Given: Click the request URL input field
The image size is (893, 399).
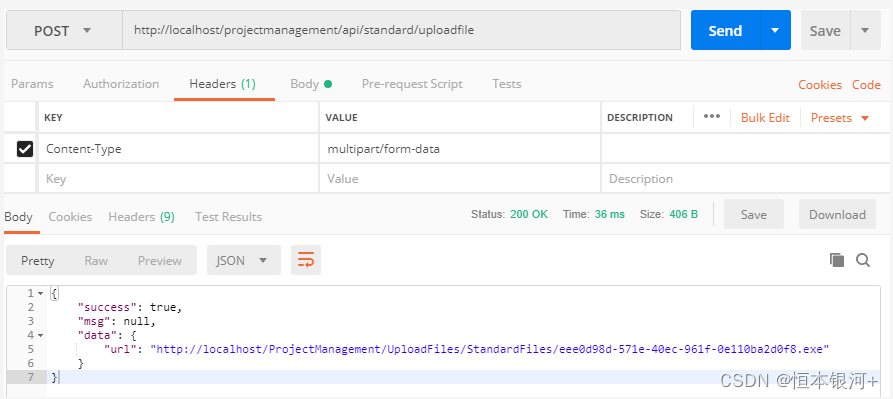Looking at the screenshot, I should 402,30.
